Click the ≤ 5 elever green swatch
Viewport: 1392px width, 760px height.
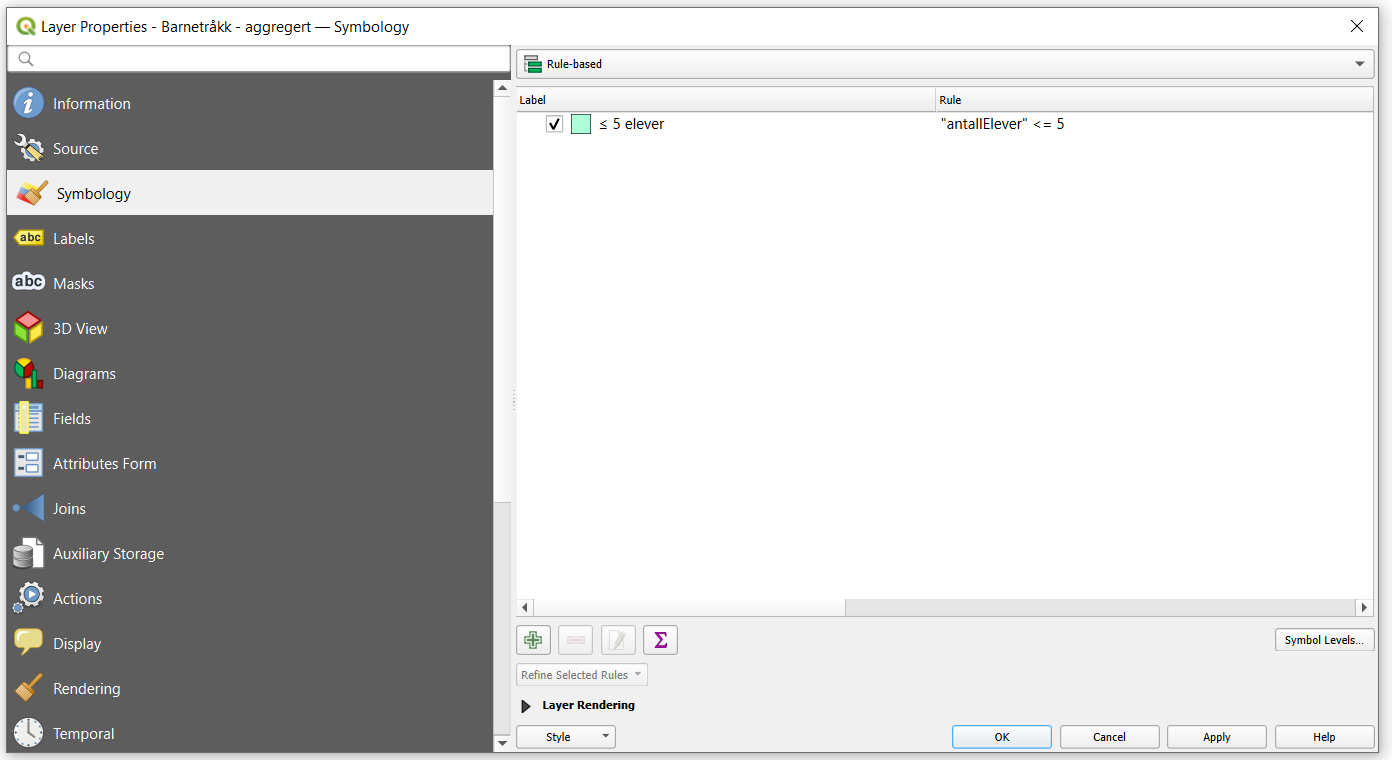coord(581,124)
